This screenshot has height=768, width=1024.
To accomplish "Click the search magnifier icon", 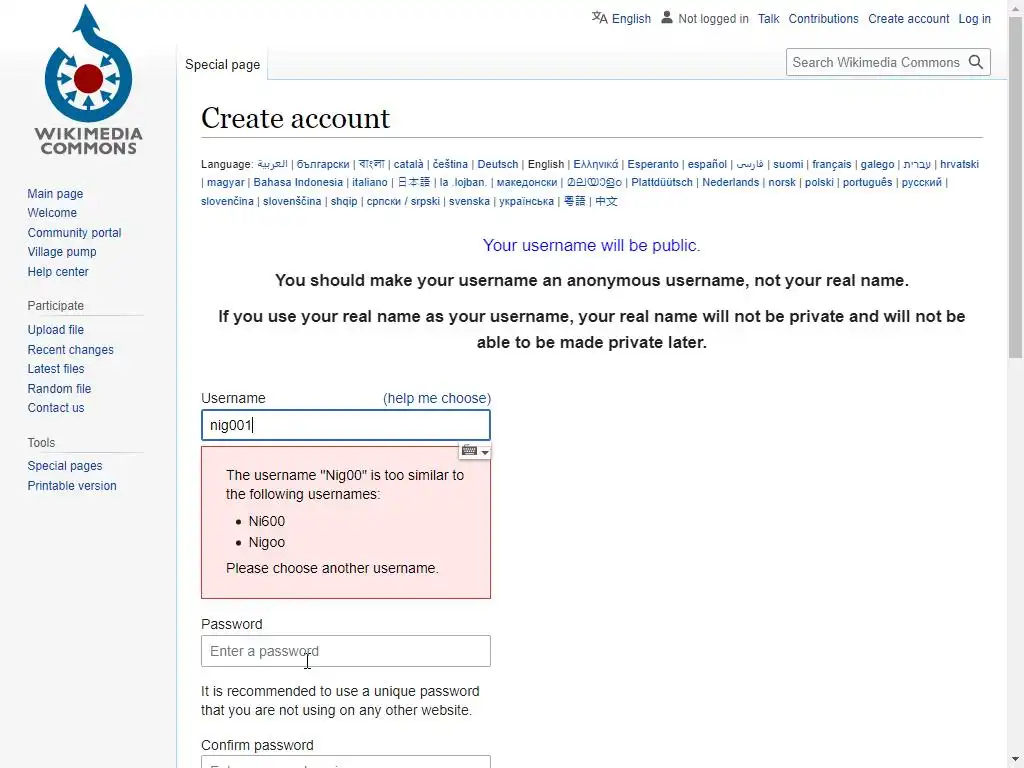I will point(976,62).
